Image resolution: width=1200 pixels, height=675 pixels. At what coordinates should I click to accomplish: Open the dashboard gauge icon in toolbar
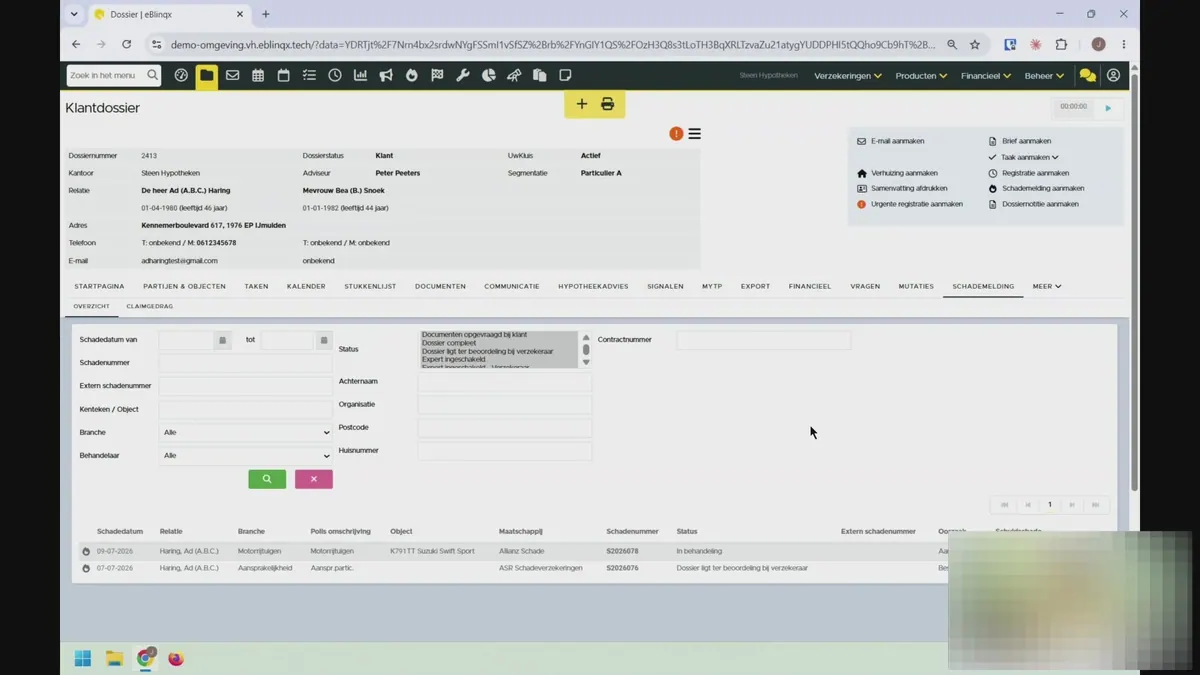point(181,75)
